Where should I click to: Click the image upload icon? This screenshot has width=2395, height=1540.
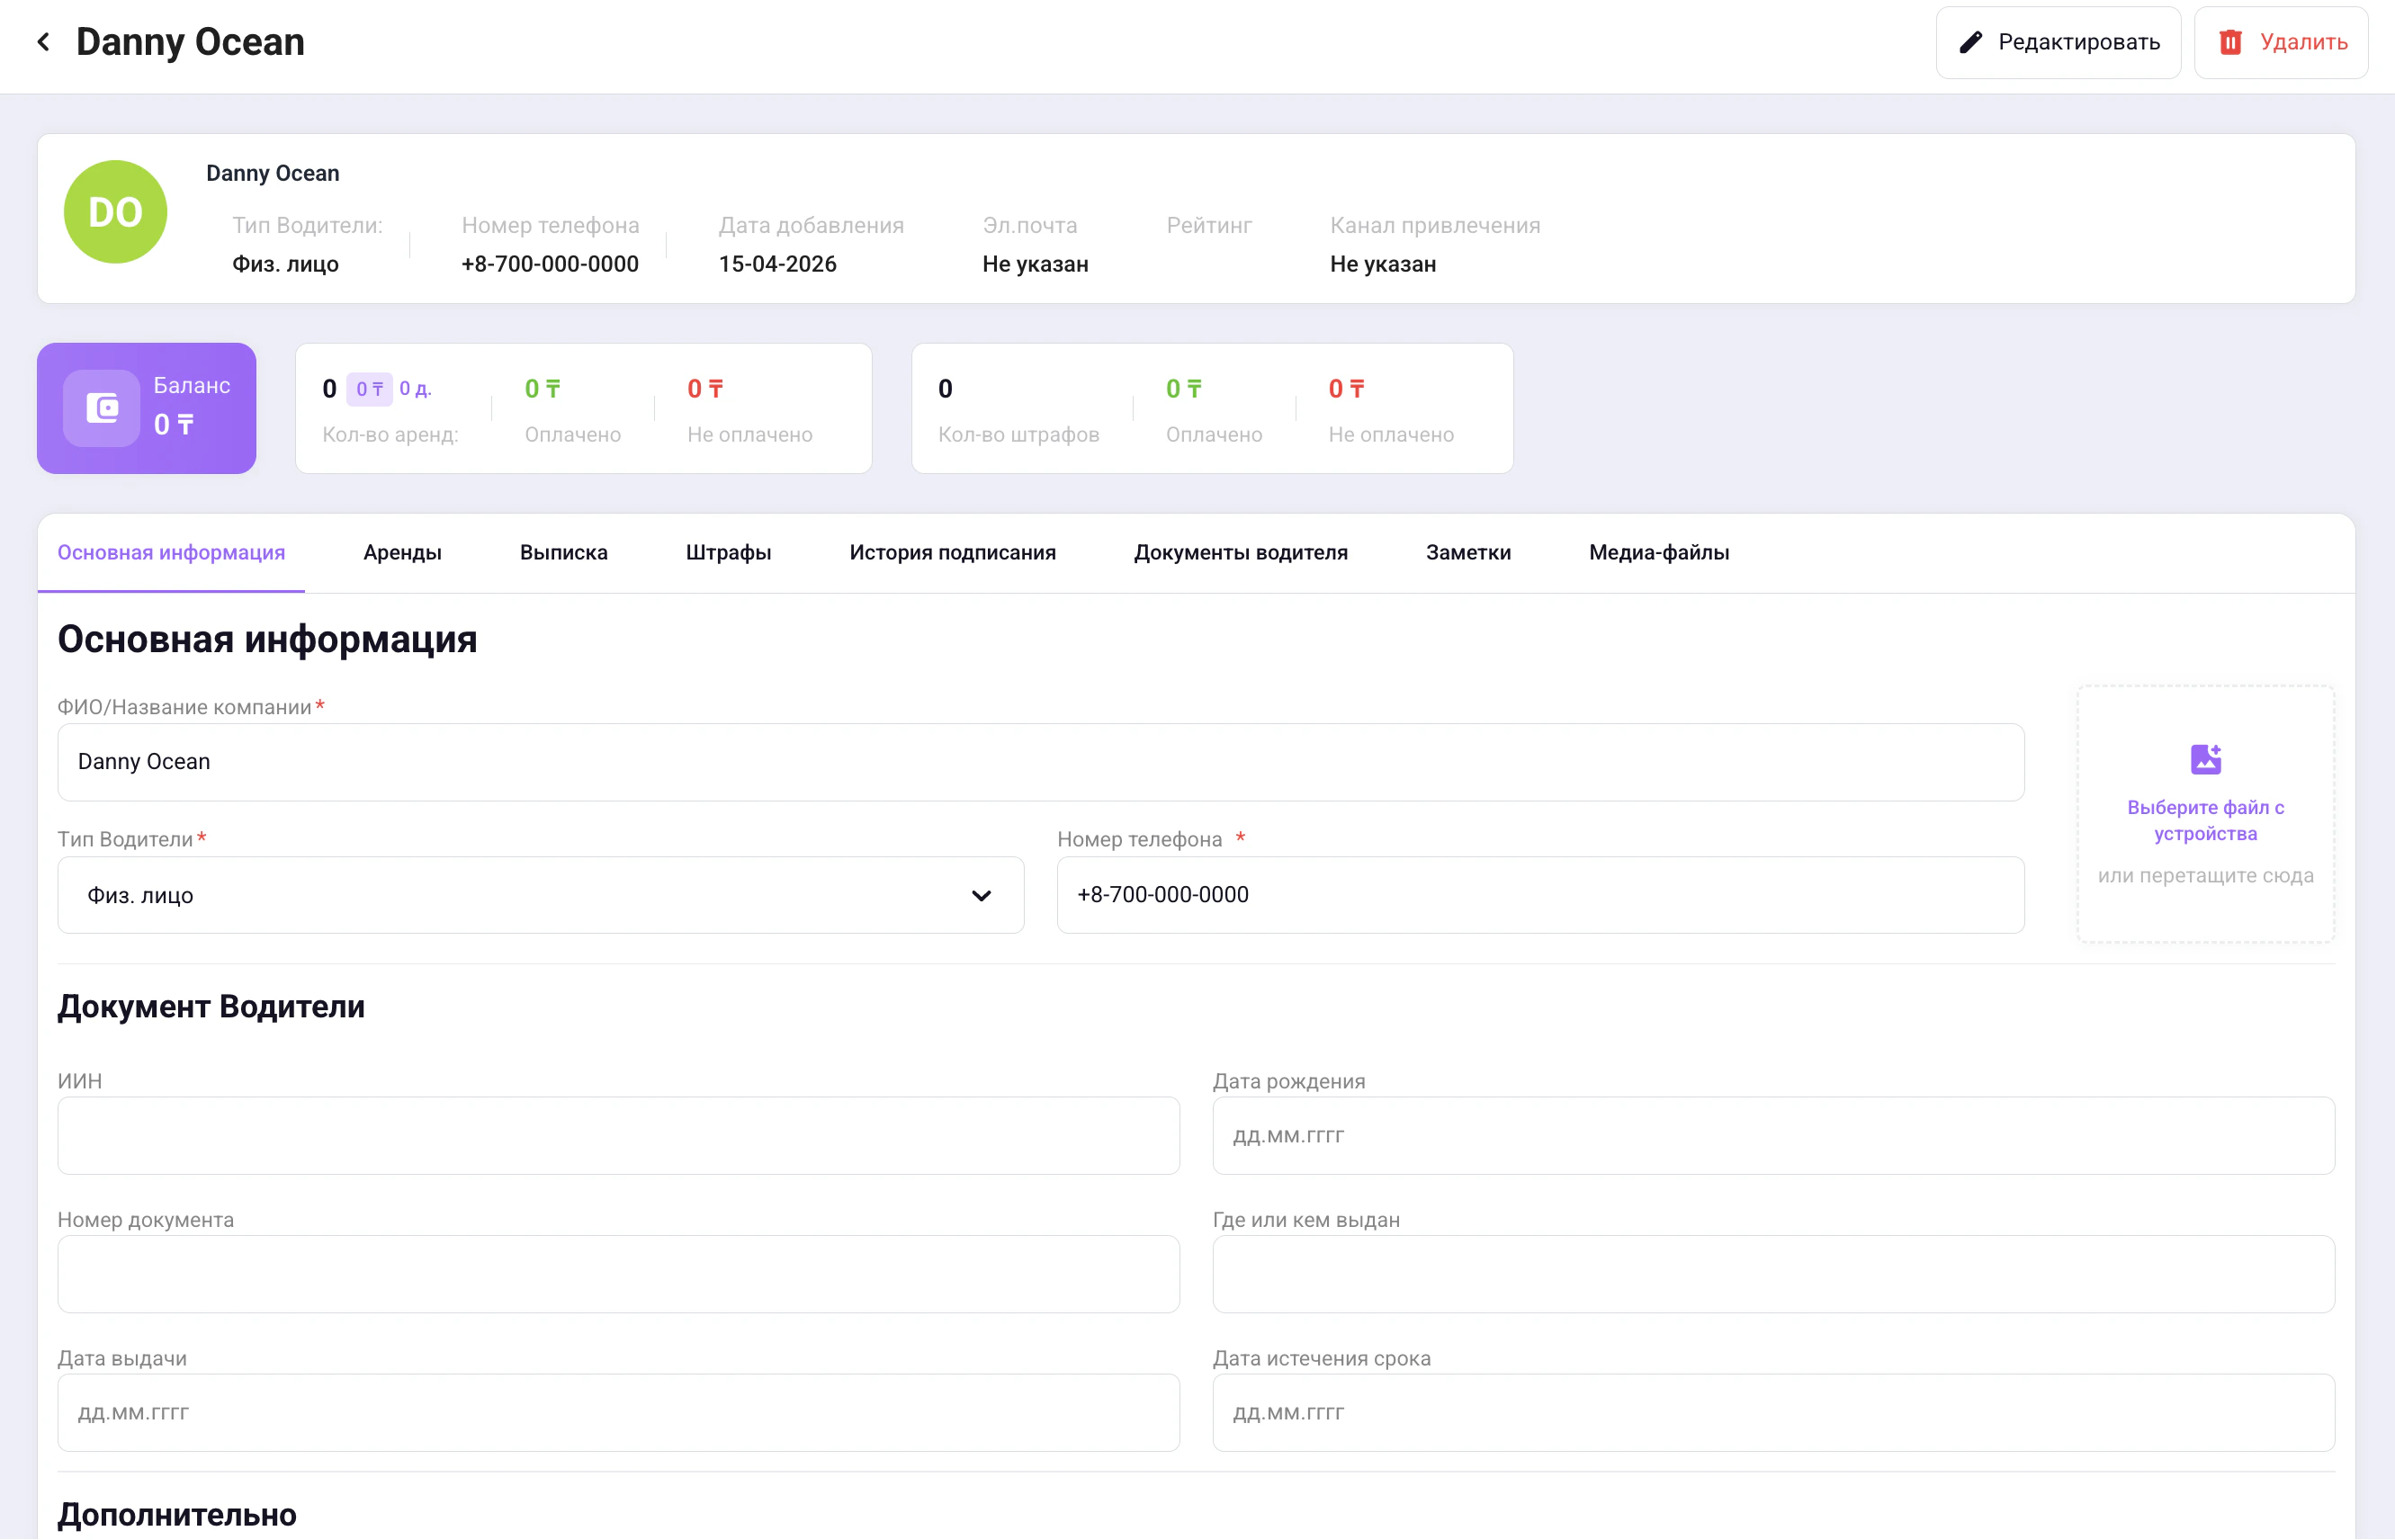click(2205, 759)
